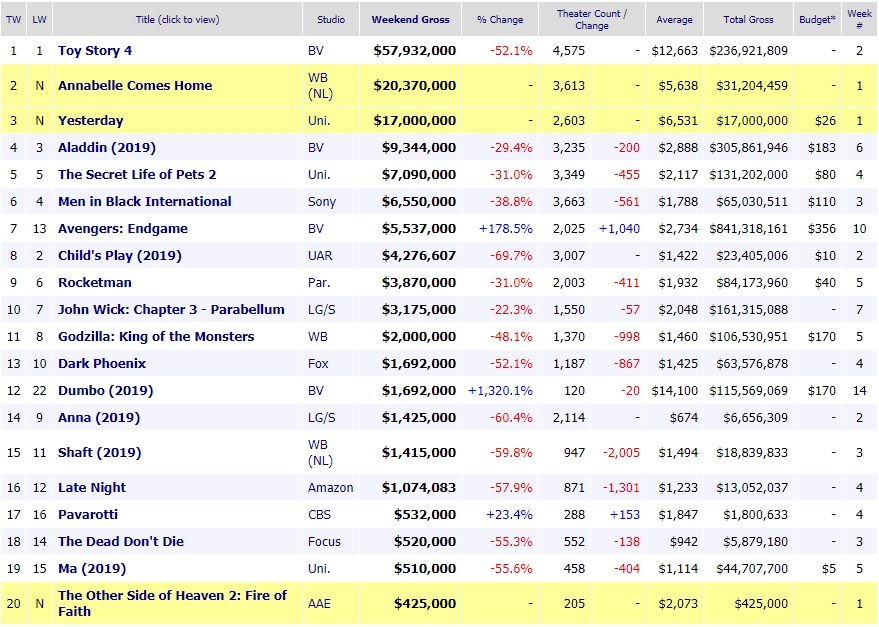Click Uni. studio in the Yesterday row
This screenshot has height=627, width=879.
click(x=318, y=121)
